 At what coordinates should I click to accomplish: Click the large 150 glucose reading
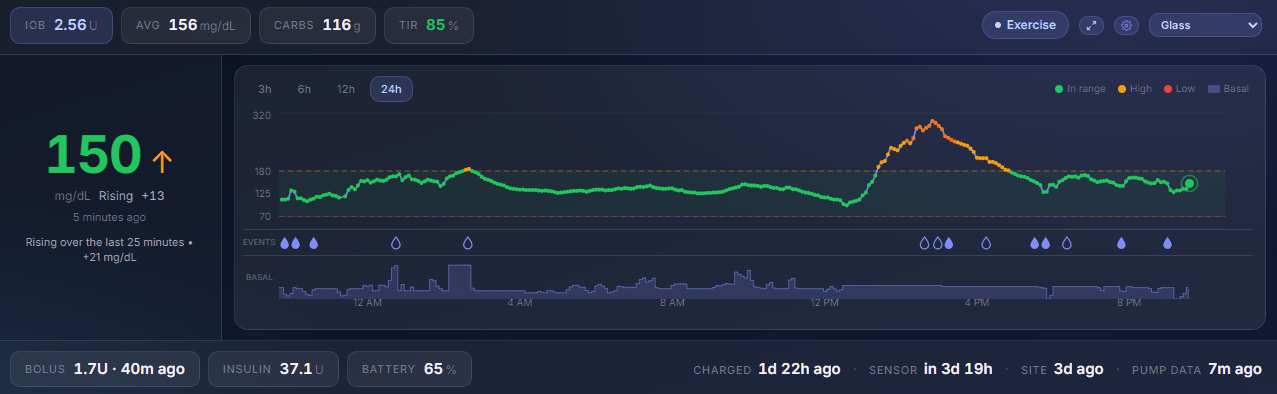(x=94, y=156)
